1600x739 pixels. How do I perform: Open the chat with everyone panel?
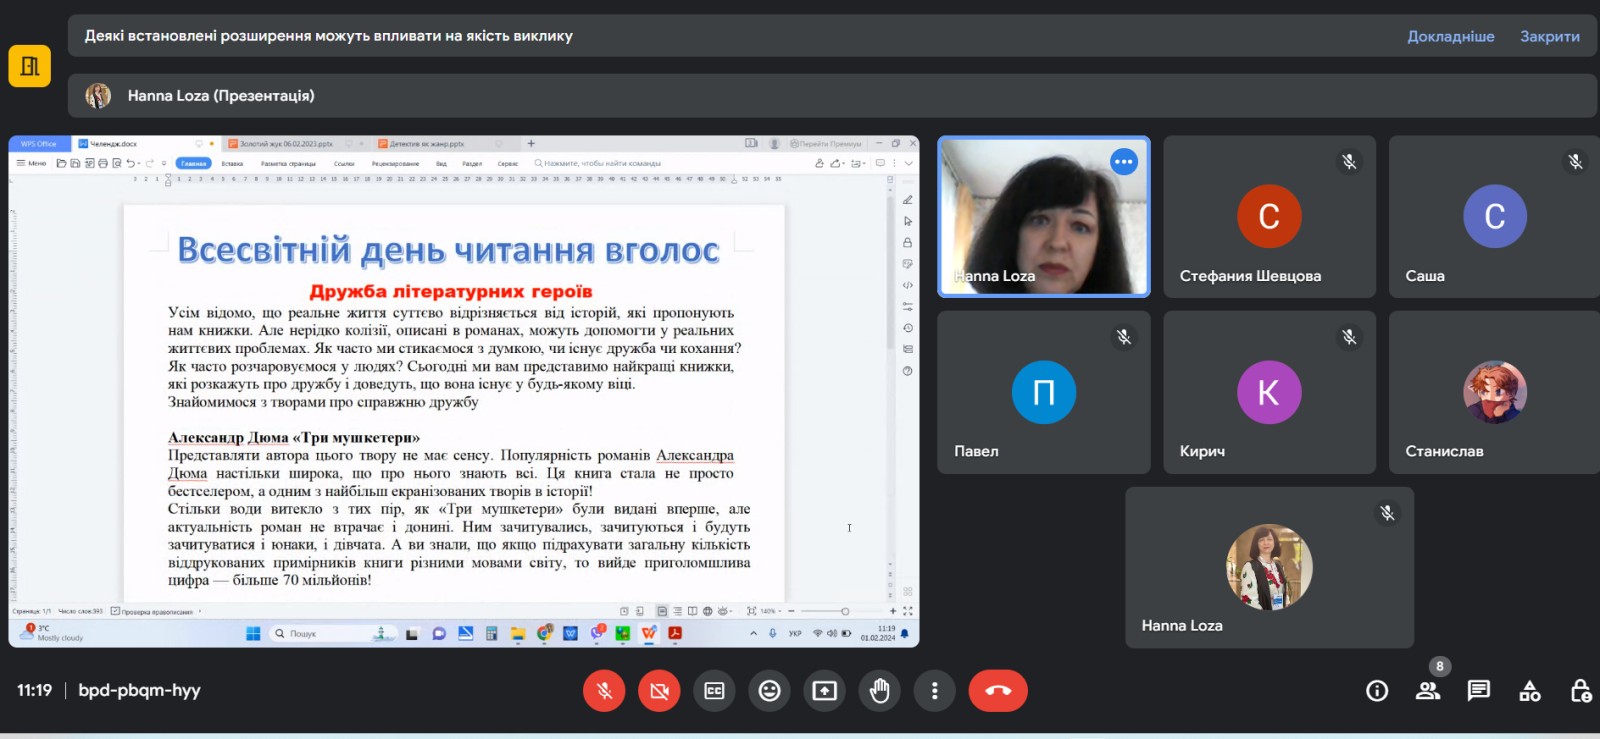pos(1478,691)
